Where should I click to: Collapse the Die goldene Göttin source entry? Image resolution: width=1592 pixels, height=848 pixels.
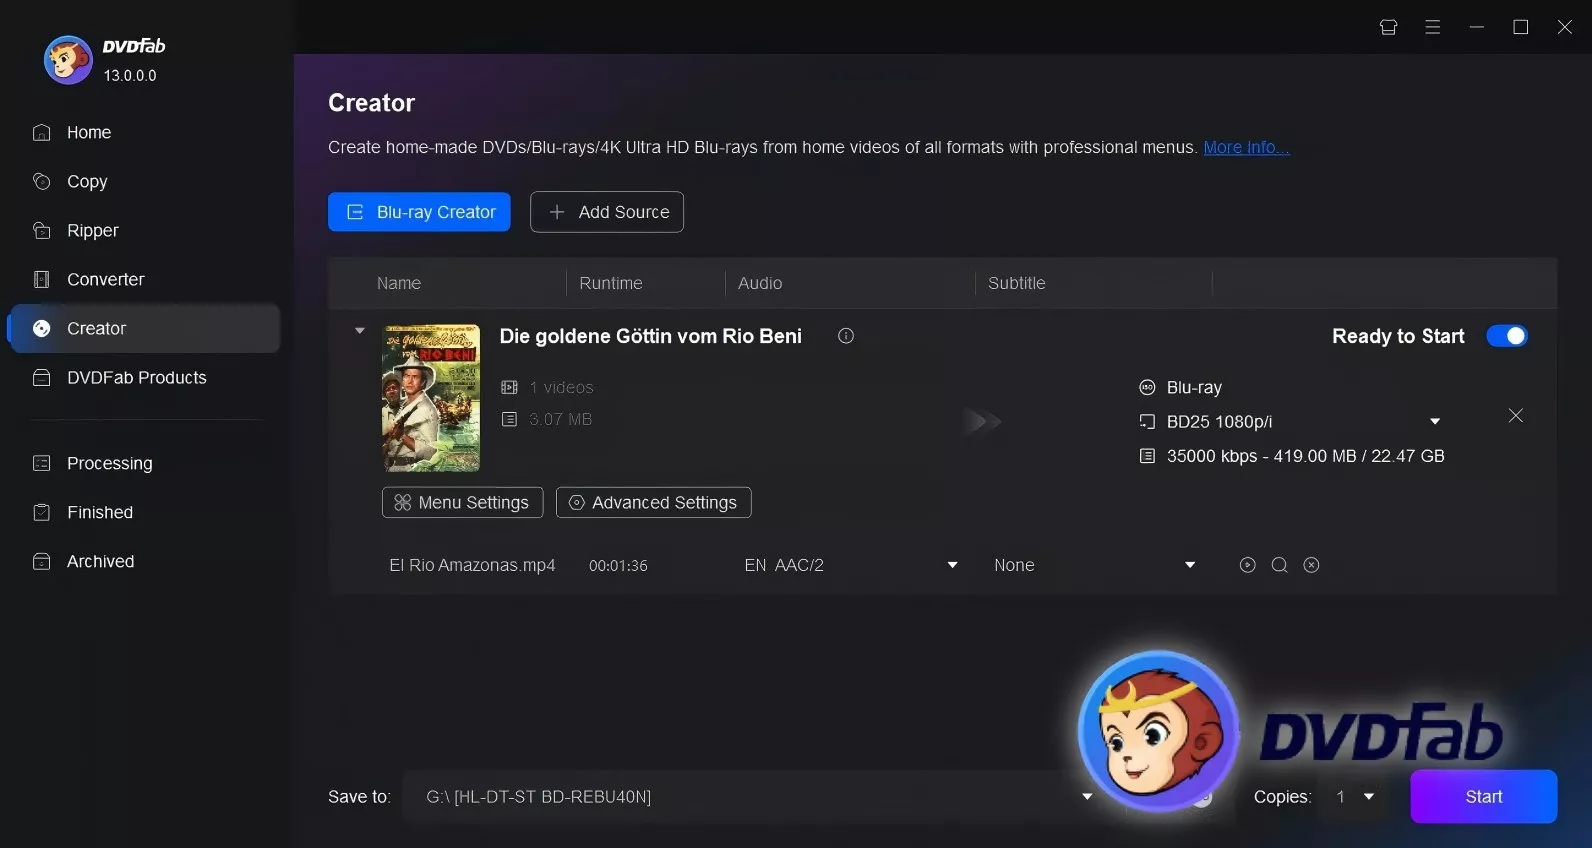click(360, 330)
